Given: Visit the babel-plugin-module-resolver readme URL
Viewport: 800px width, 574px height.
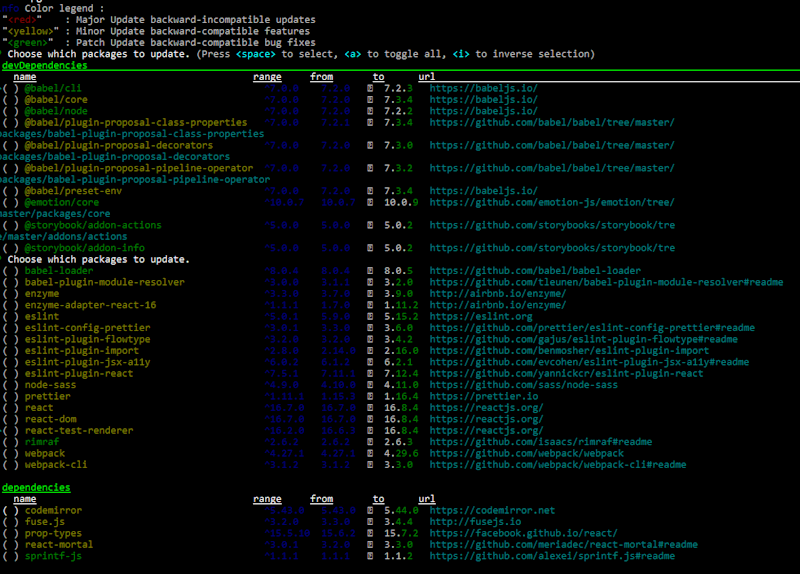Looking at the screenshot, I should tap(606, 282).
